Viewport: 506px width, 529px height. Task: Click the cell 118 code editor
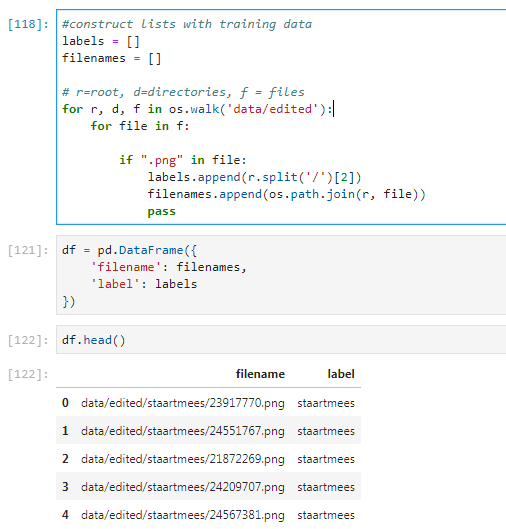point(281,117)
